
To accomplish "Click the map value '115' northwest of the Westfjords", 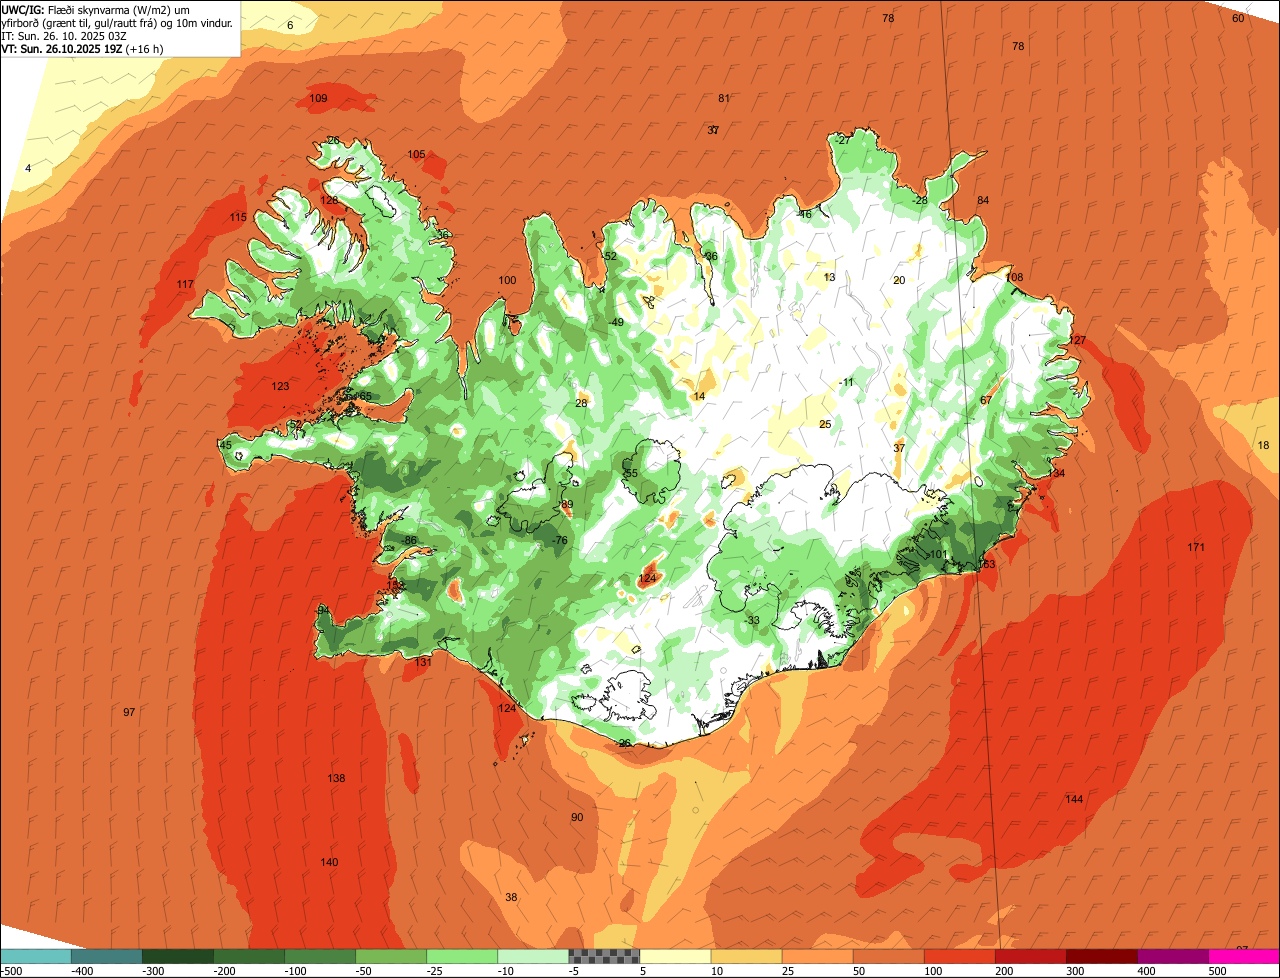I will pos(238,217).
